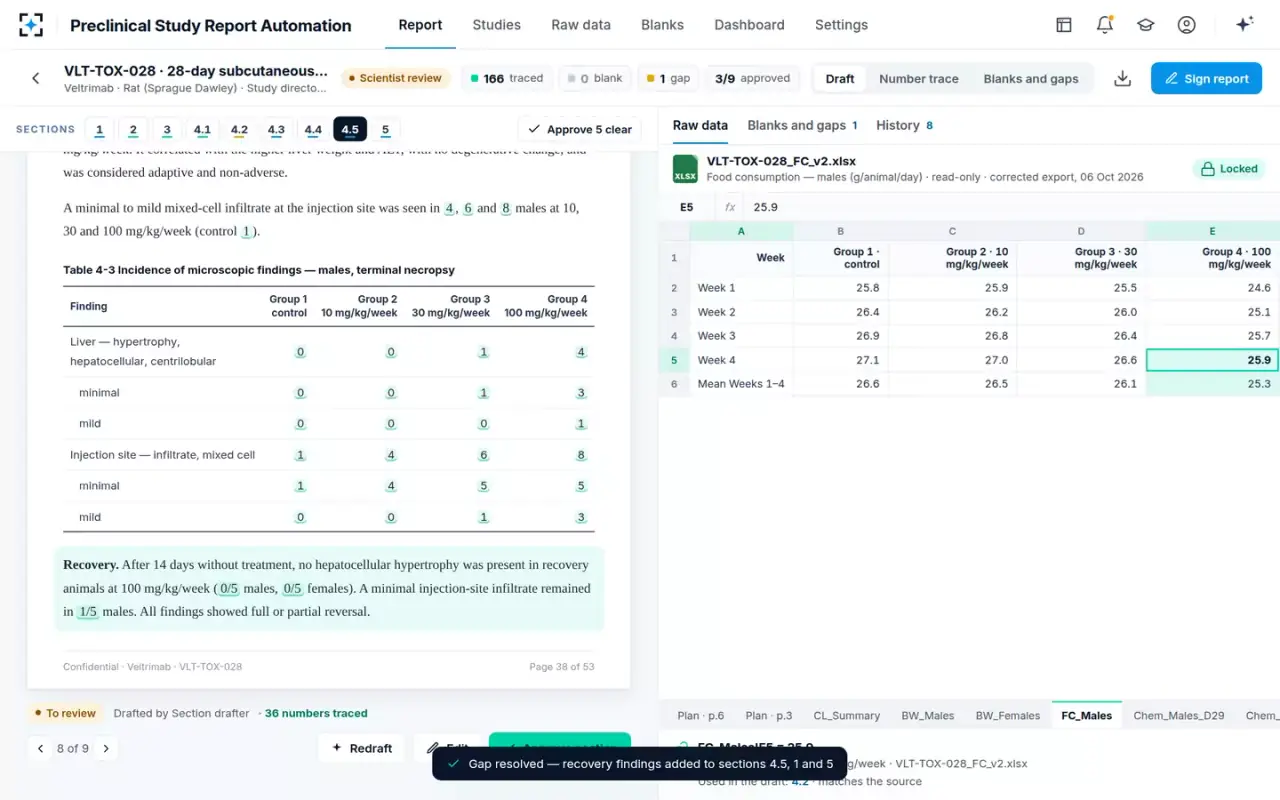
Task: Jump to section 3
Action: [x=167, y=129]
